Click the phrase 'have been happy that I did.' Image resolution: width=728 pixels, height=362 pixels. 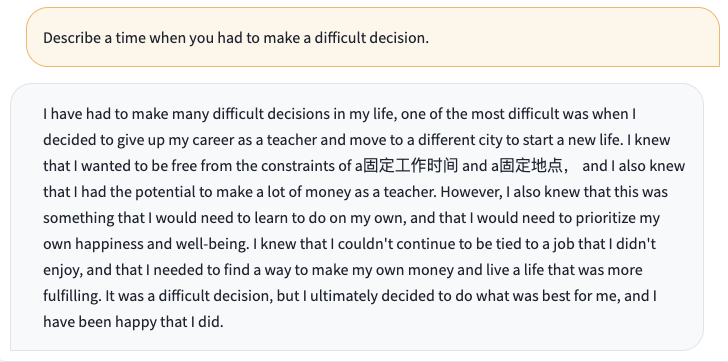pos(133,322)
